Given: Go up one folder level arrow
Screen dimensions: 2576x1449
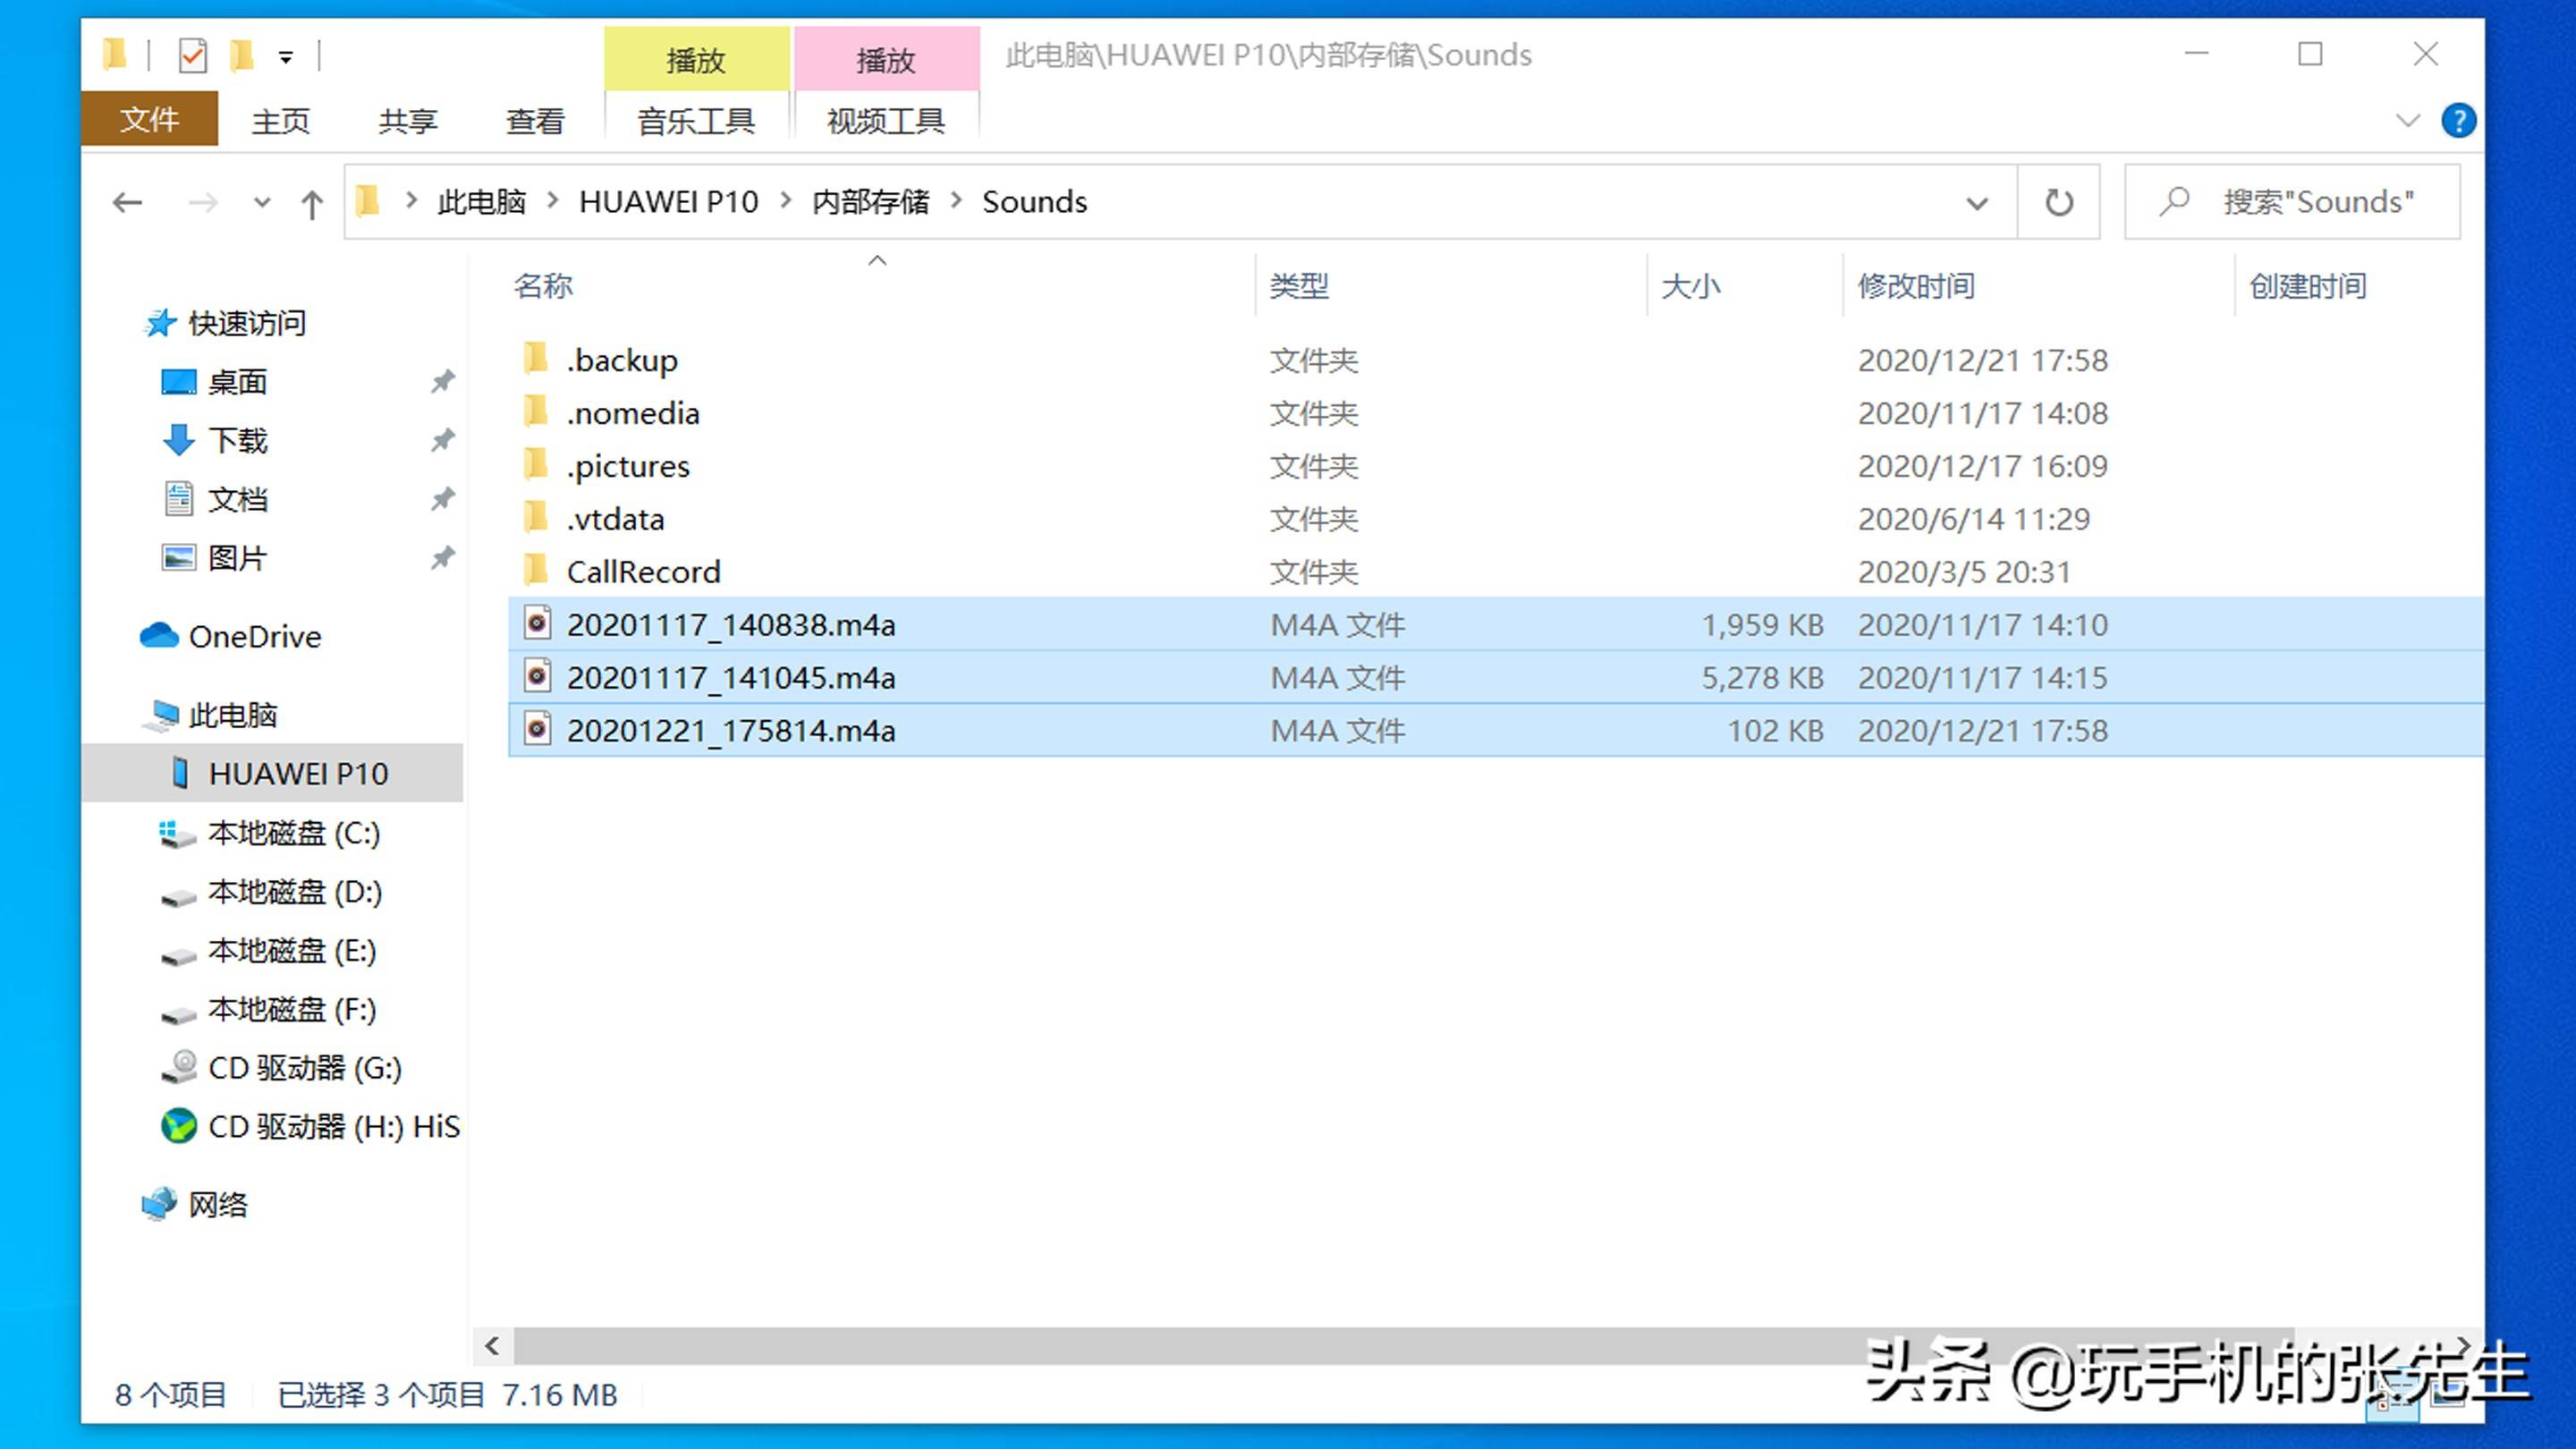Looking at the screenshot, I should coord(312,204).
